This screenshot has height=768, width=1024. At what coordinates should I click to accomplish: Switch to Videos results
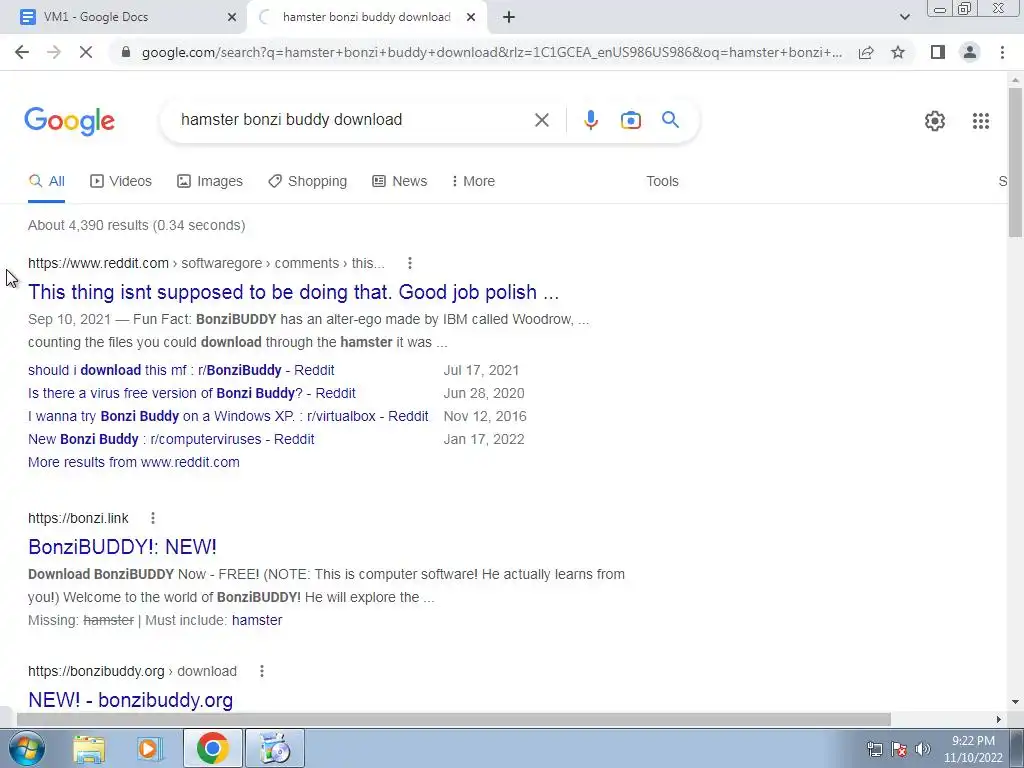(121, 181)
